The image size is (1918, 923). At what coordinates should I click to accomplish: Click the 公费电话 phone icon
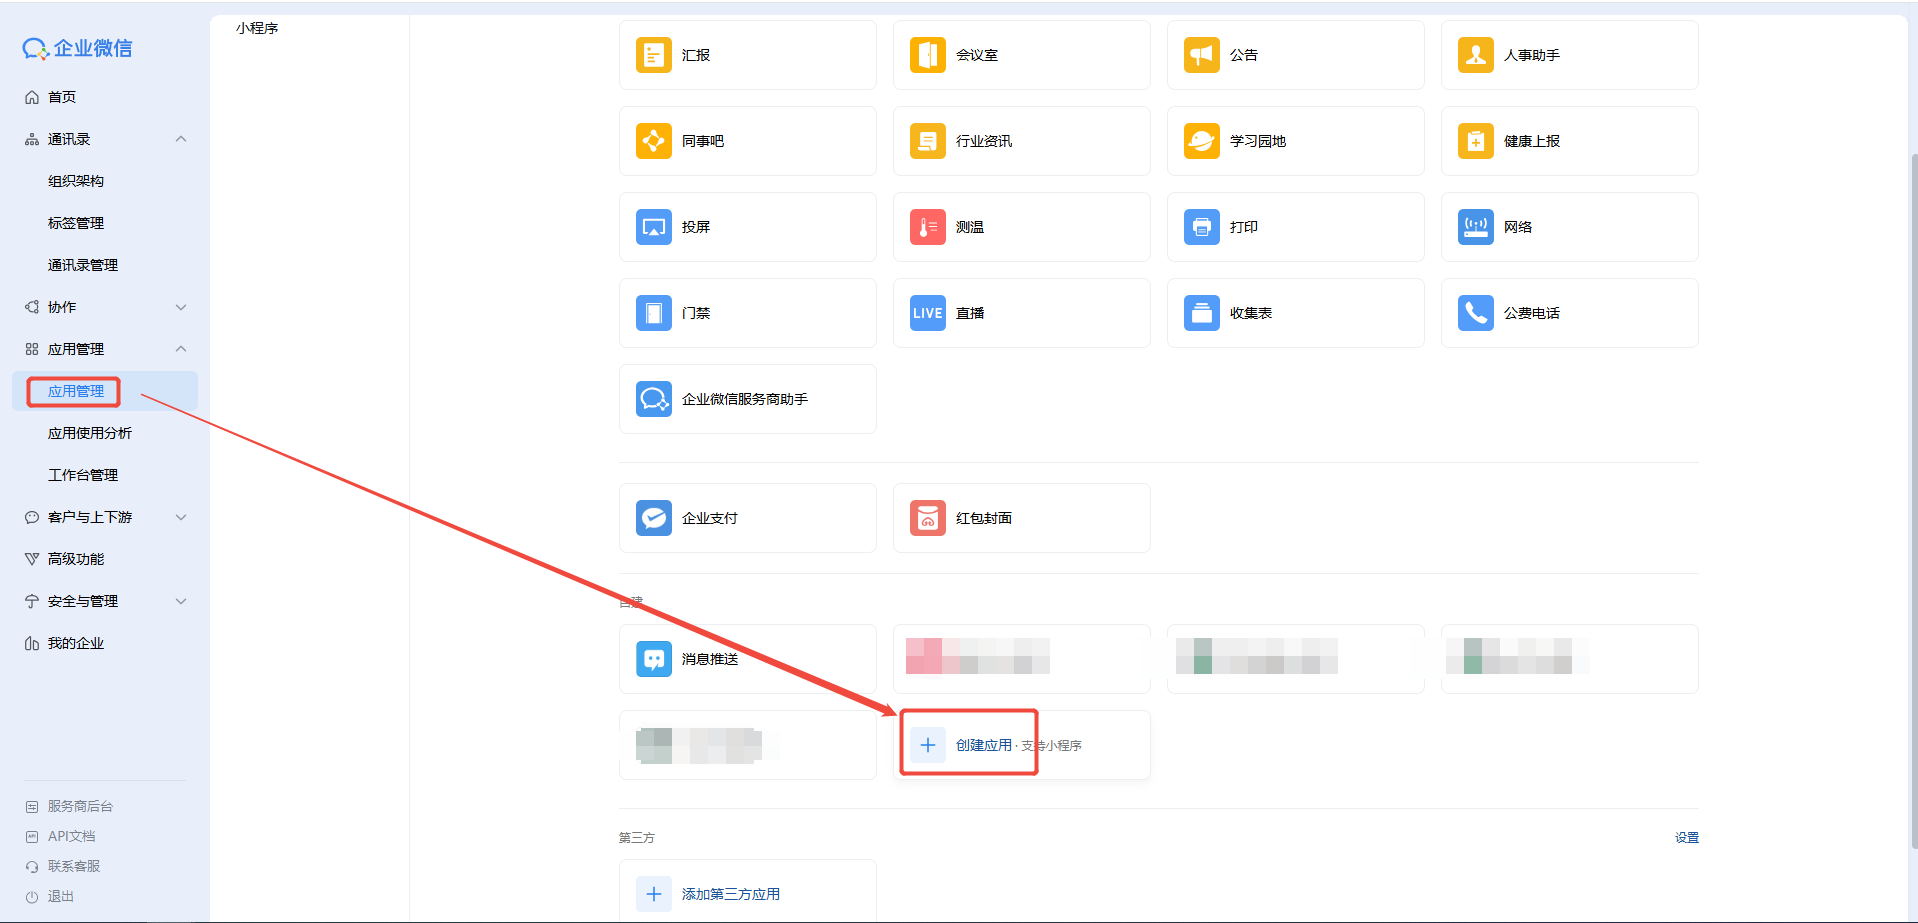pyautogui.click(x=1476, y=313)
